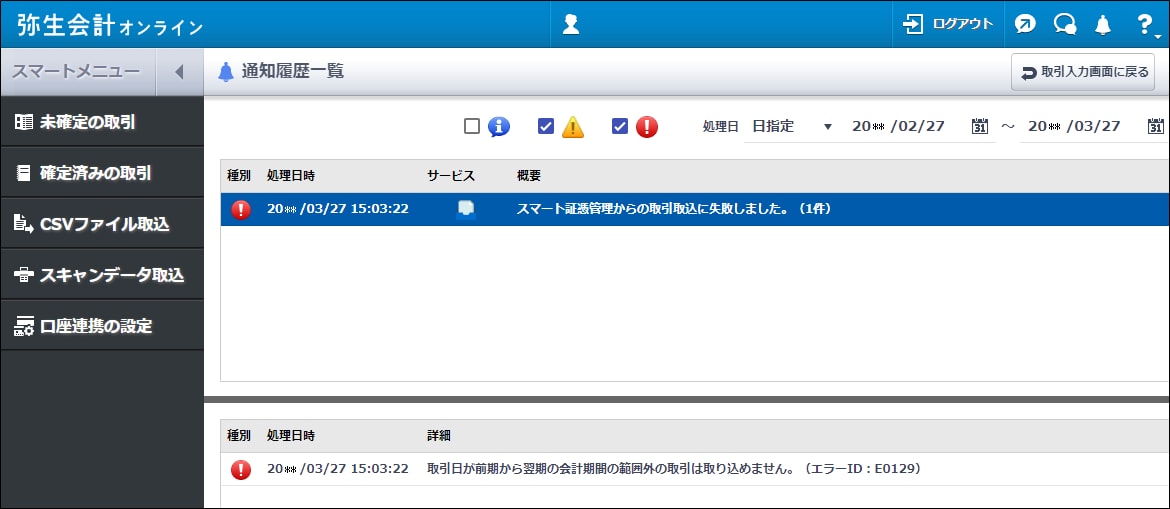Click the blue information filter icon

(498, 127)
